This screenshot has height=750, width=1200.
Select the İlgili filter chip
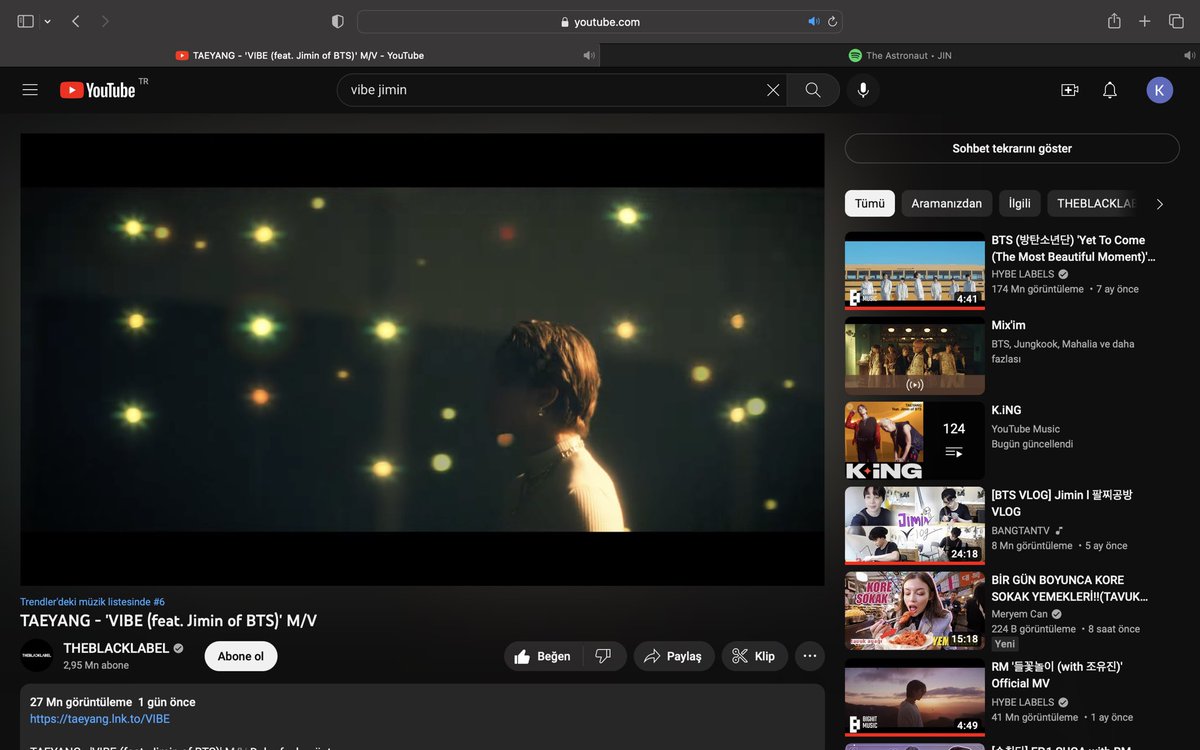pos(1020,203)
